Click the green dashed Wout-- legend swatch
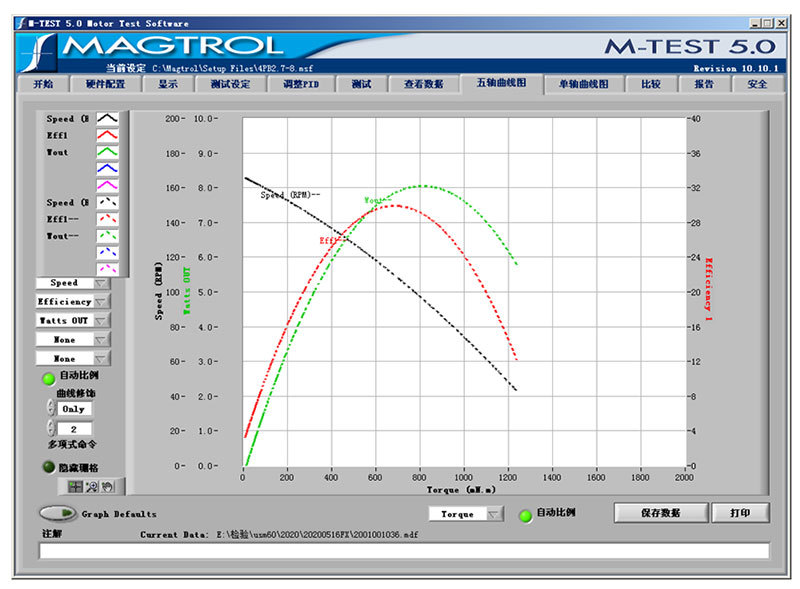This screenshot has height=589, width=800. [107, 236]
